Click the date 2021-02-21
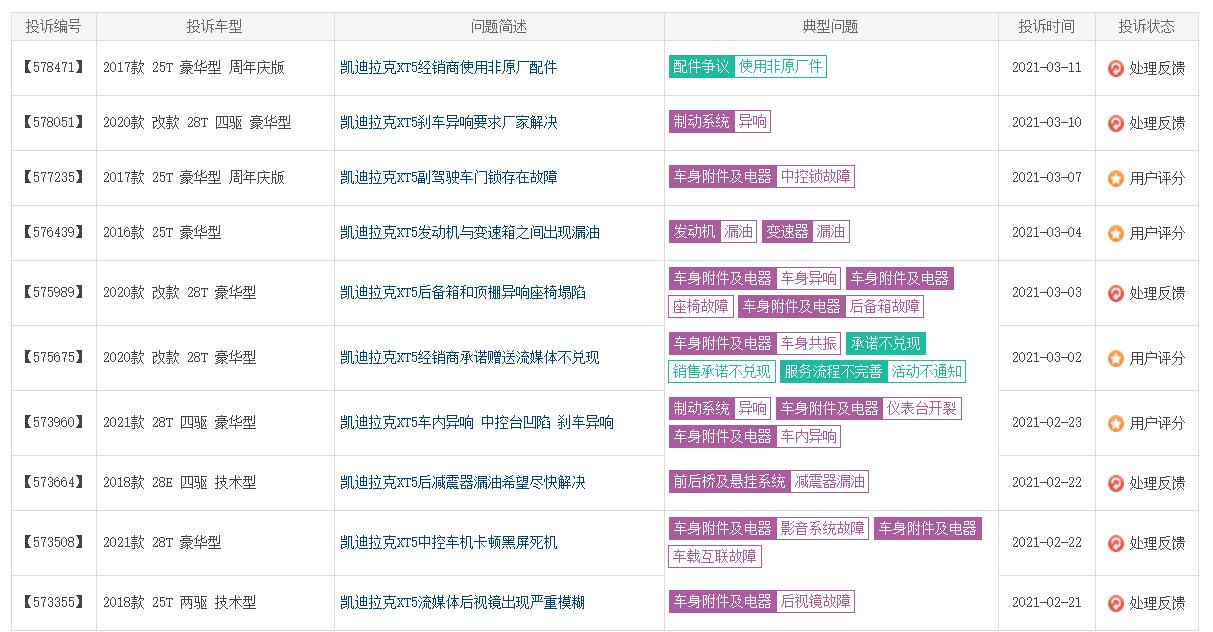The width and height of the screenshot is (1213, 632). 1047,602
